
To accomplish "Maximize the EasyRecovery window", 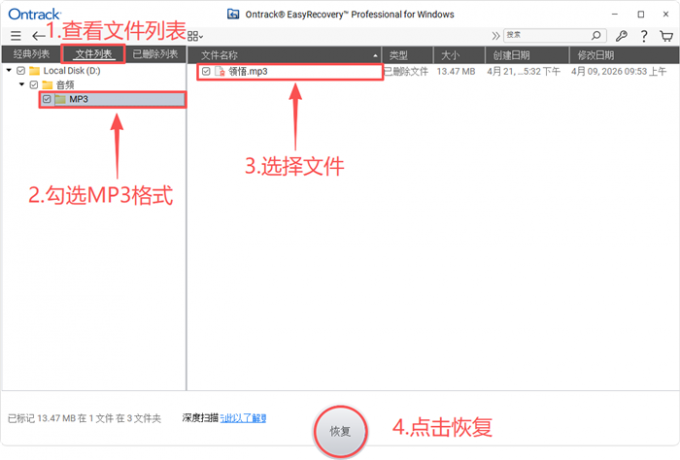I will click(641, 14).
